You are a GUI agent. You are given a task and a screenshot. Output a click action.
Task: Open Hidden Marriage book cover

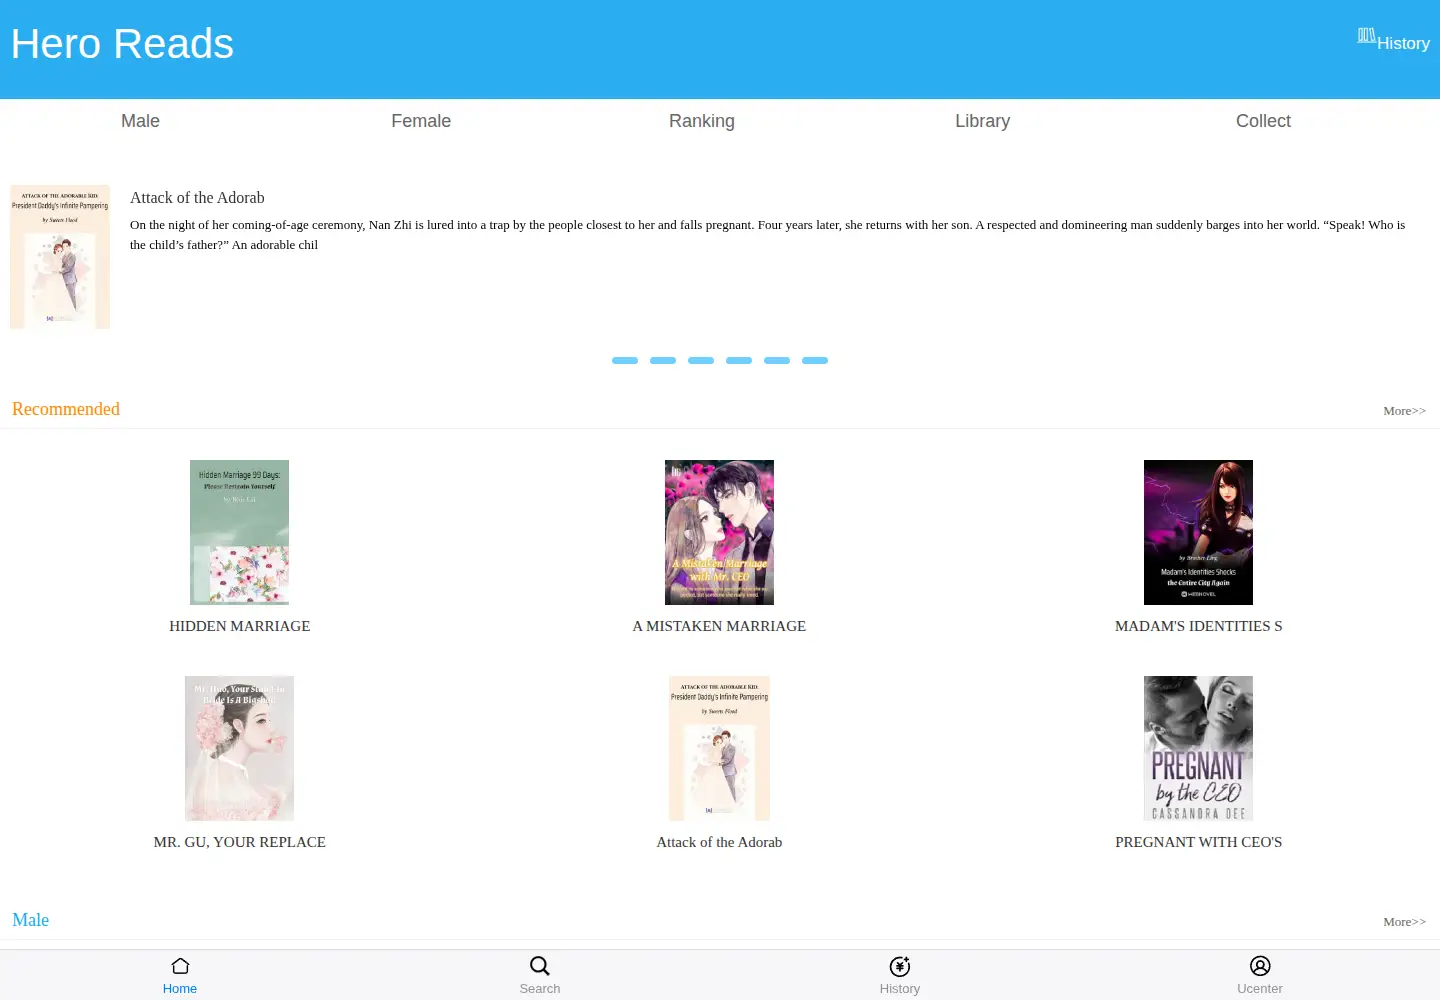(239, 532)
